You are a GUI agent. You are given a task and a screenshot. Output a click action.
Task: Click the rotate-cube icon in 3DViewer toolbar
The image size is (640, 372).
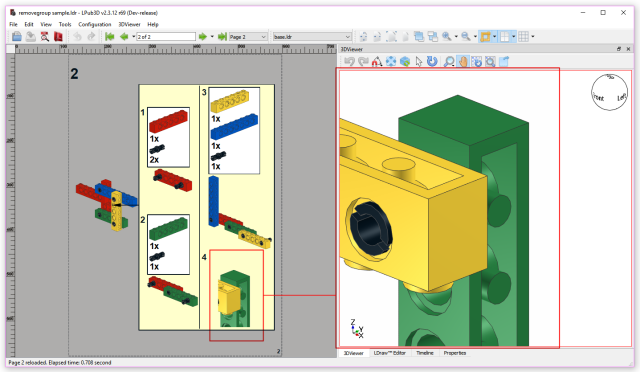pyautogui.click(x=405, y=62)
